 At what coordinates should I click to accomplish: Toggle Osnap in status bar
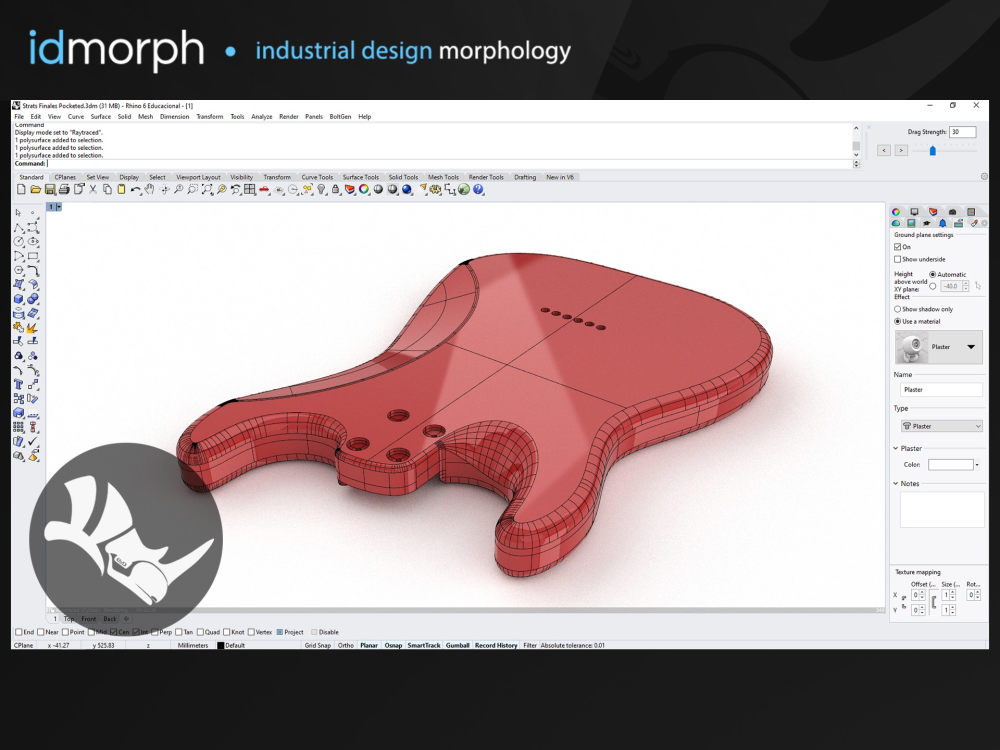click(393, 645)
